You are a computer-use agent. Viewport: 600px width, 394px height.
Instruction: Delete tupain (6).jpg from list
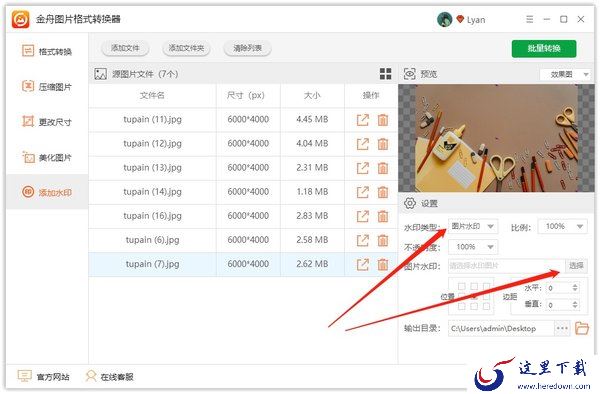coord(383,240)
